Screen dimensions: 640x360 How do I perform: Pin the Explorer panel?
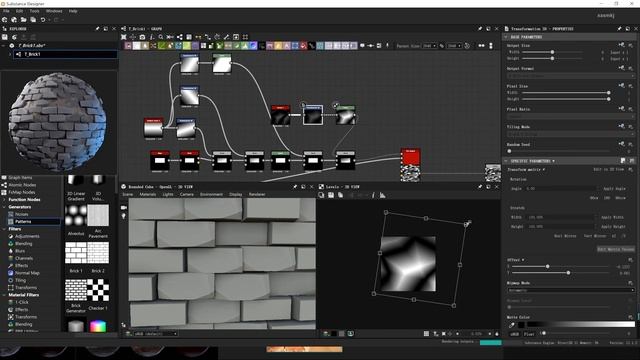coord(97,29)
